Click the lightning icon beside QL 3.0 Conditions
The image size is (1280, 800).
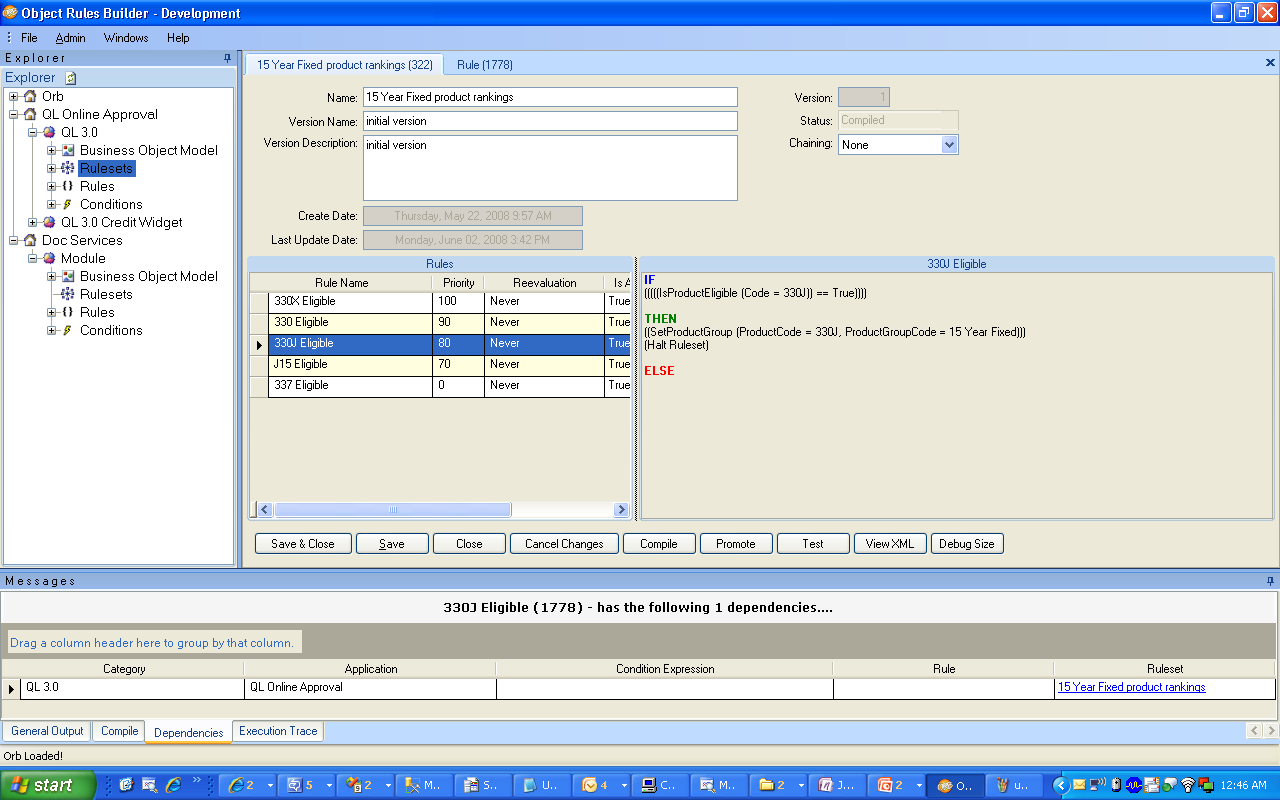[68, 204]
